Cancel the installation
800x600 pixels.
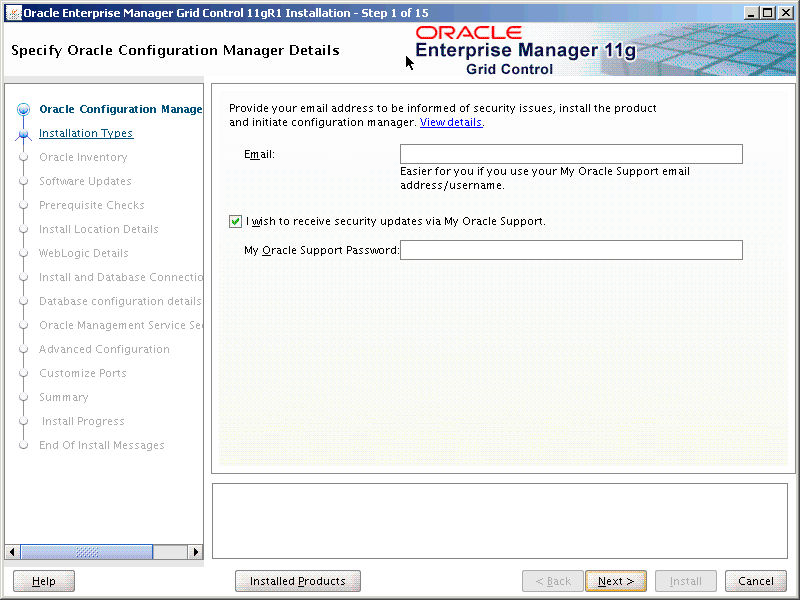756,581
